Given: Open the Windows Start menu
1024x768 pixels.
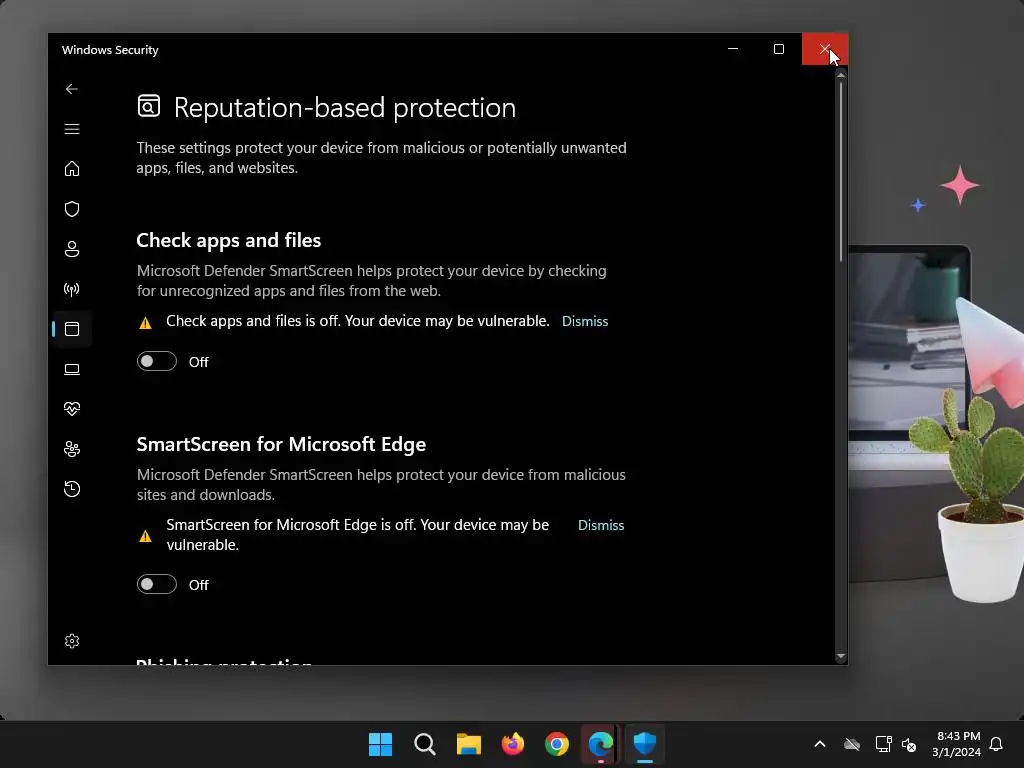Looking at the screenshot, I should pos(380,744).
